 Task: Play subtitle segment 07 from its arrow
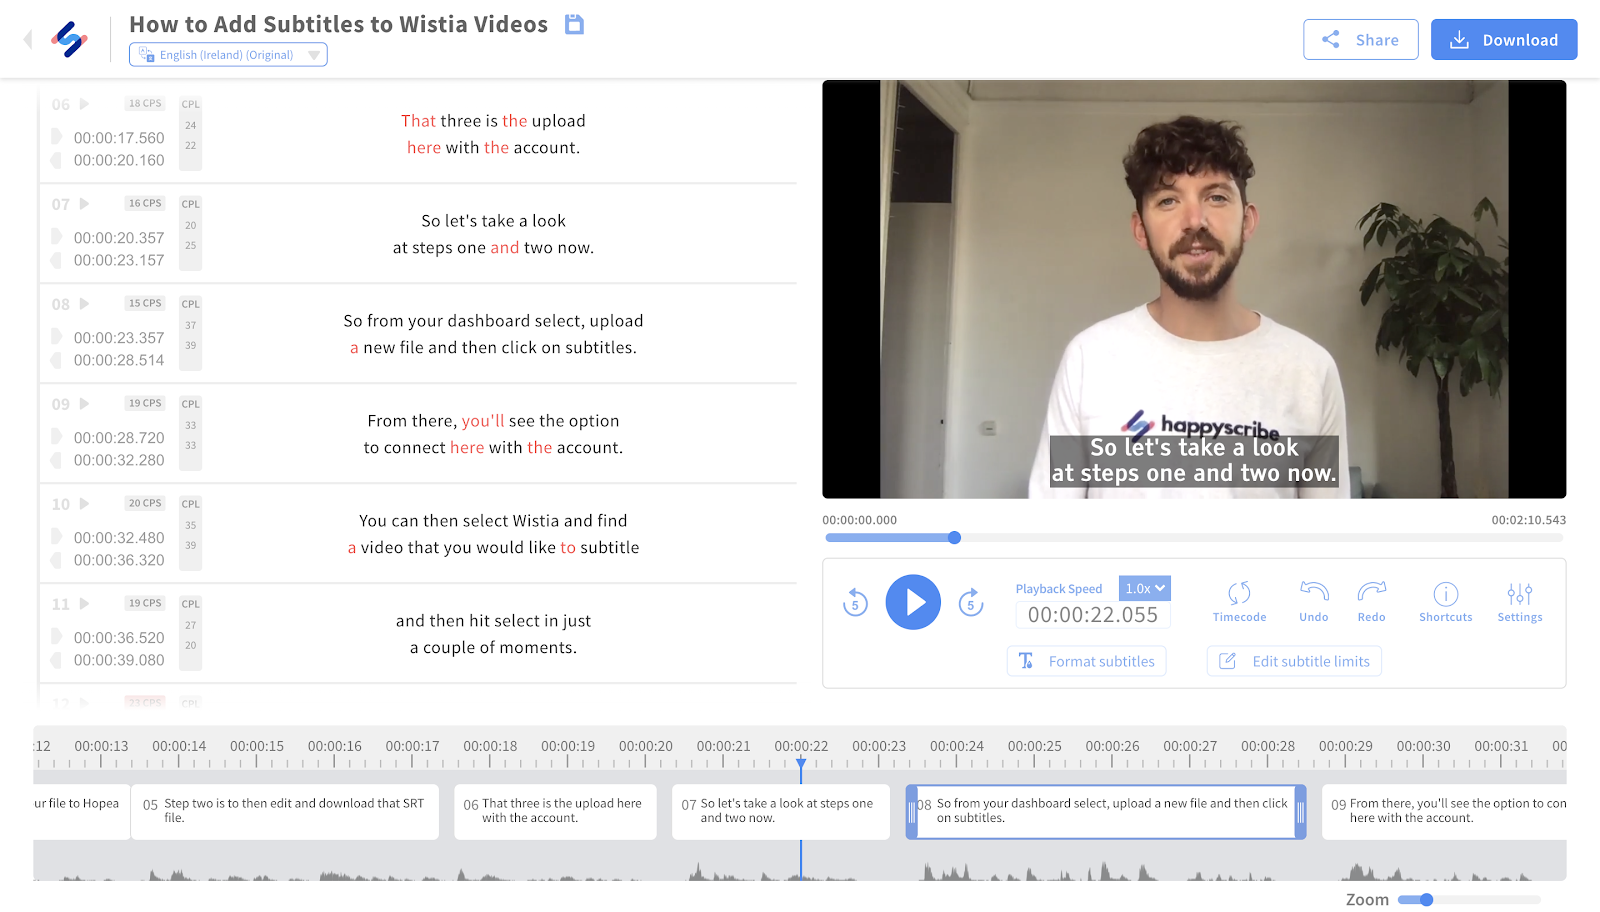(85, 204)
